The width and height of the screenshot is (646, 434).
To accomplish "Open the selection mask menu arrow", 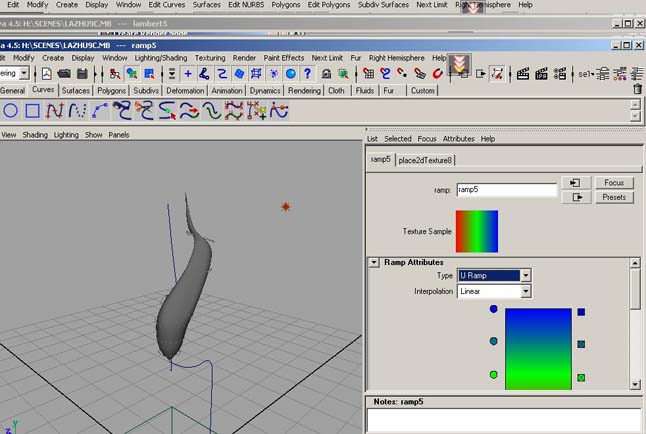I will 172,74.
